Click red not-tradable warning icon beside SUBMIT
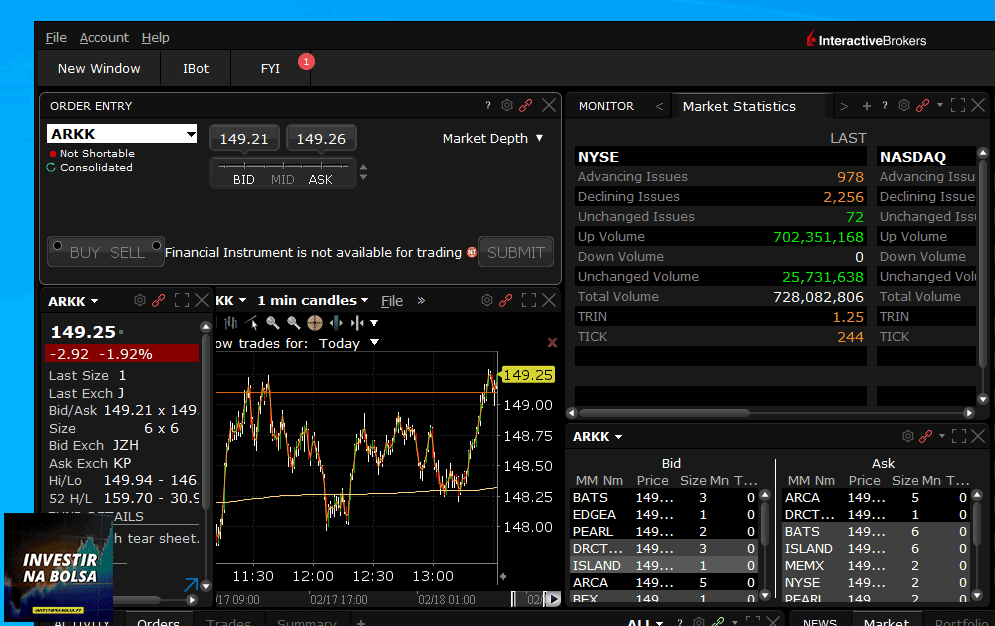Viewport: 995px width, 626px height. pyautogui.click(x=471, y=252)
